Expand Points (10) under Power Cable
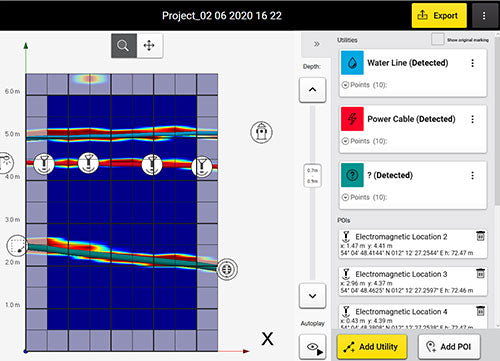 tap(364, 141)
